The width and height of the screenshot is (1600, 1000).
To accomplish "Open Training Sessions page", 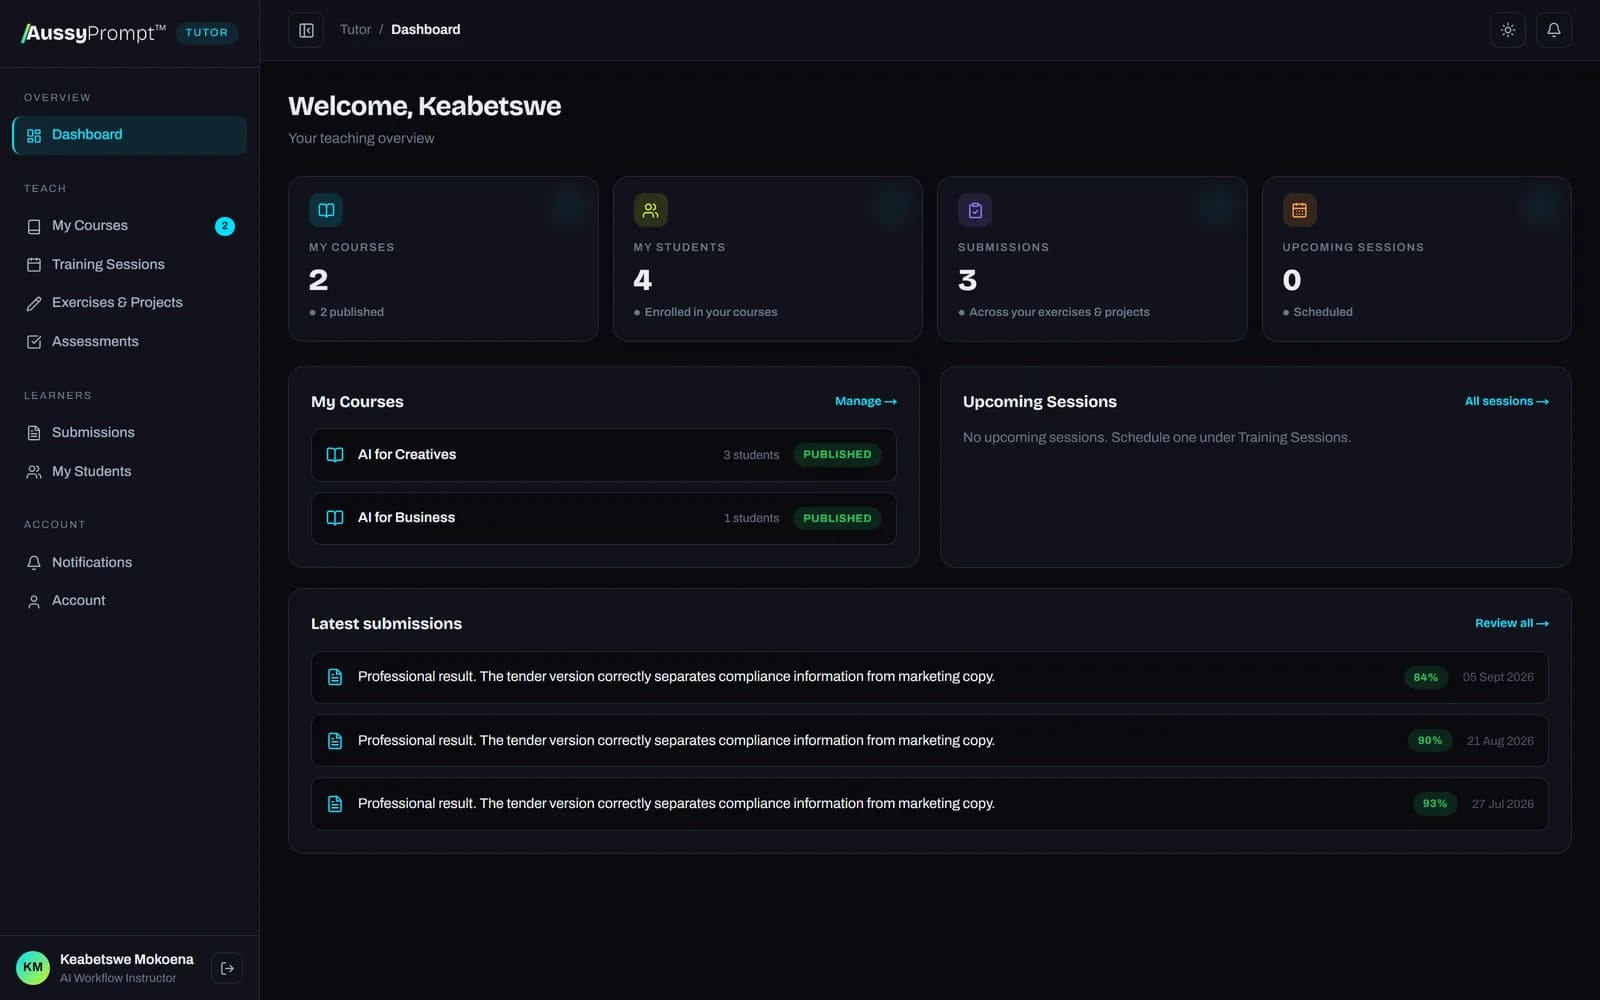I will click(129, 264).
